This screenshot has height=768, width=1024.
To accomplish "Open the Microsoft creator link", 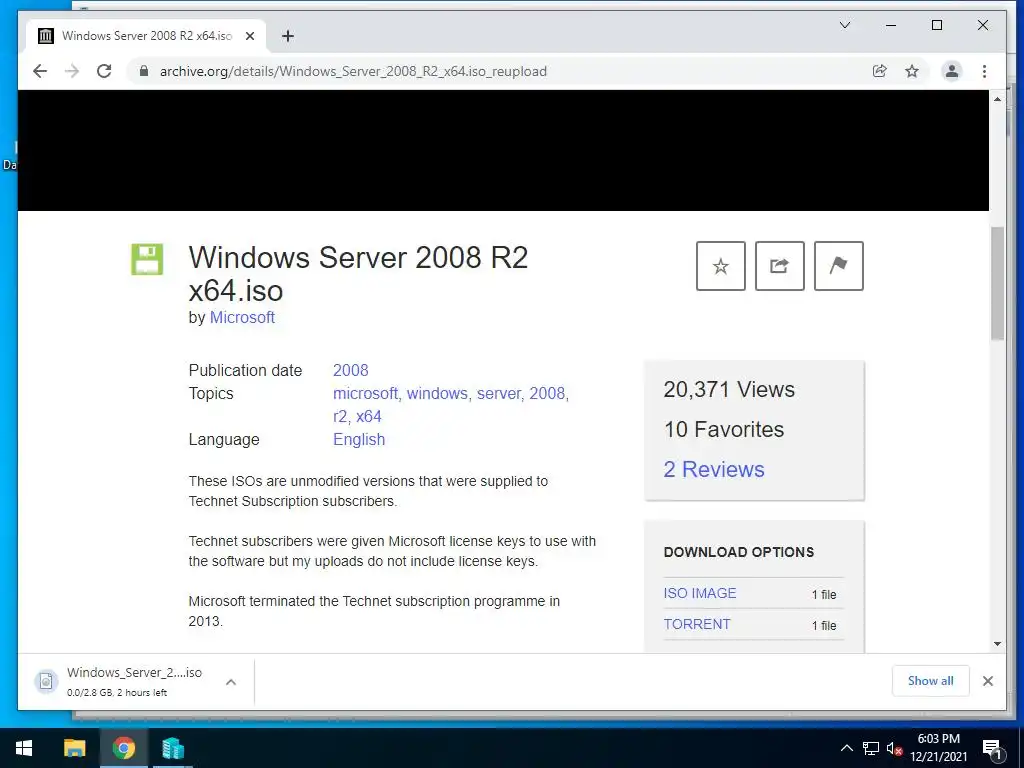I will (242, 317).
